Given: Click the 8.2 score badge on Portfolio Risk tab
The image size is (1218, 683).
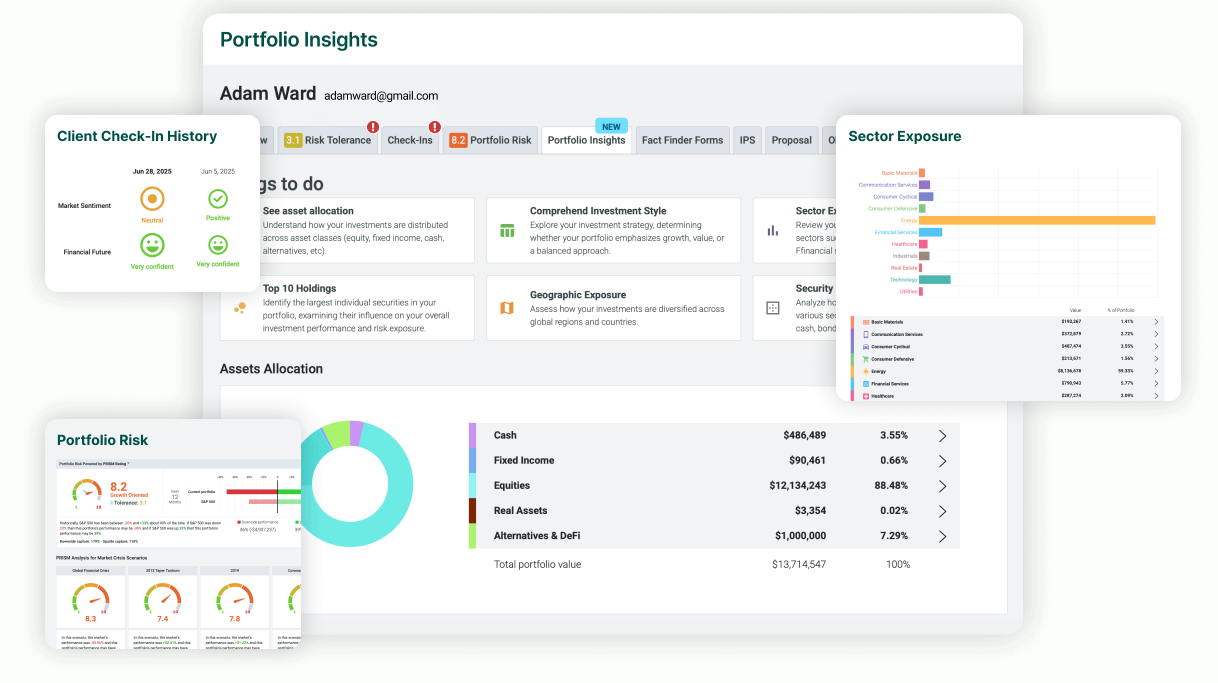Looking at the screenshot, I should tap(458, 140).
